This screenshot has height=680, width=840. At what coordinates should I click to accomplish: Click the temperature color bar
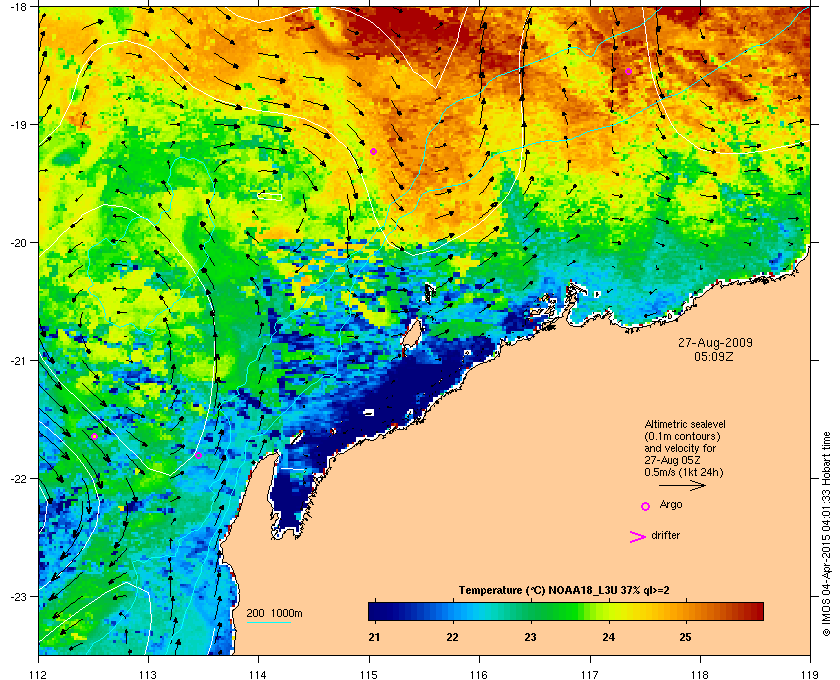pyautogui.click(x=566, y=611)
